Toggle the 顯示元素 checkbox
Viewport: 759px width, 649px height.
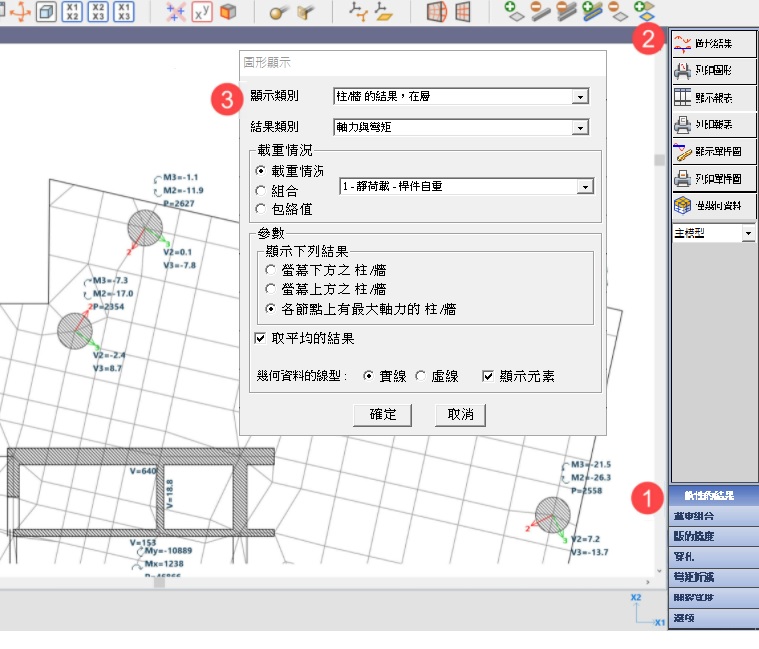tap(488, 376)
